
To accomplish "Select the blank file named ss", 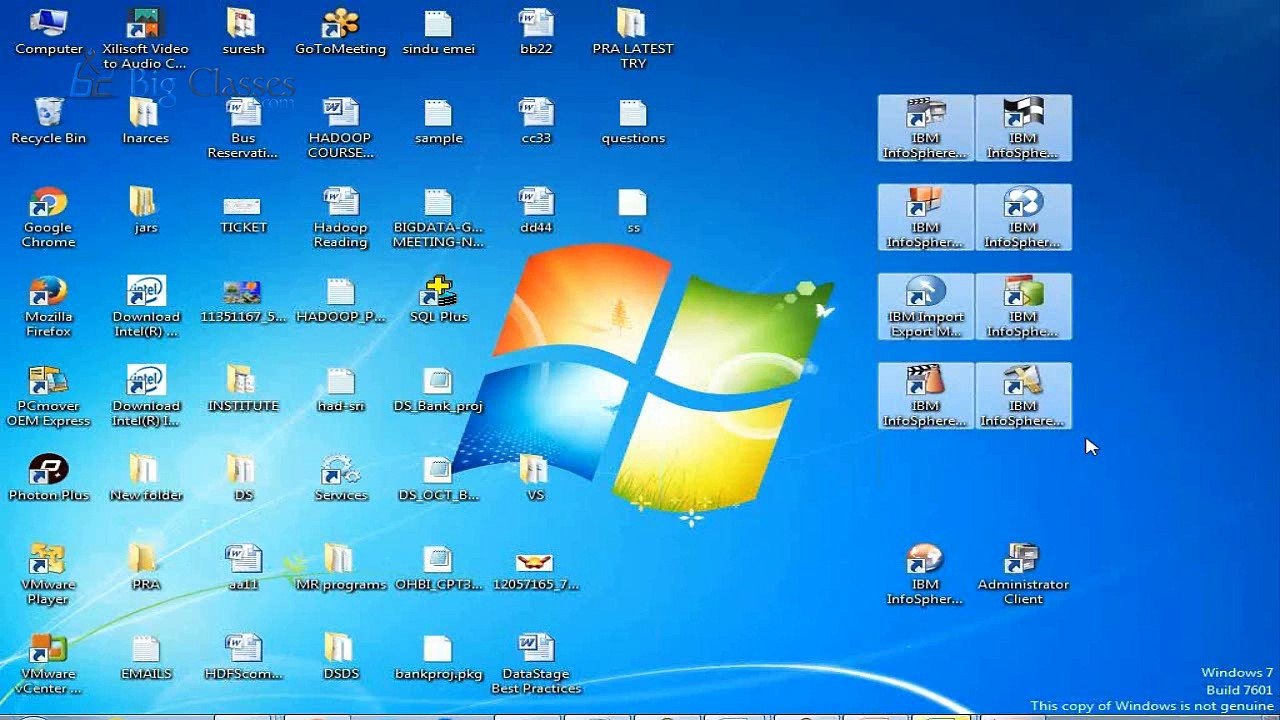I will coord(633,211).
